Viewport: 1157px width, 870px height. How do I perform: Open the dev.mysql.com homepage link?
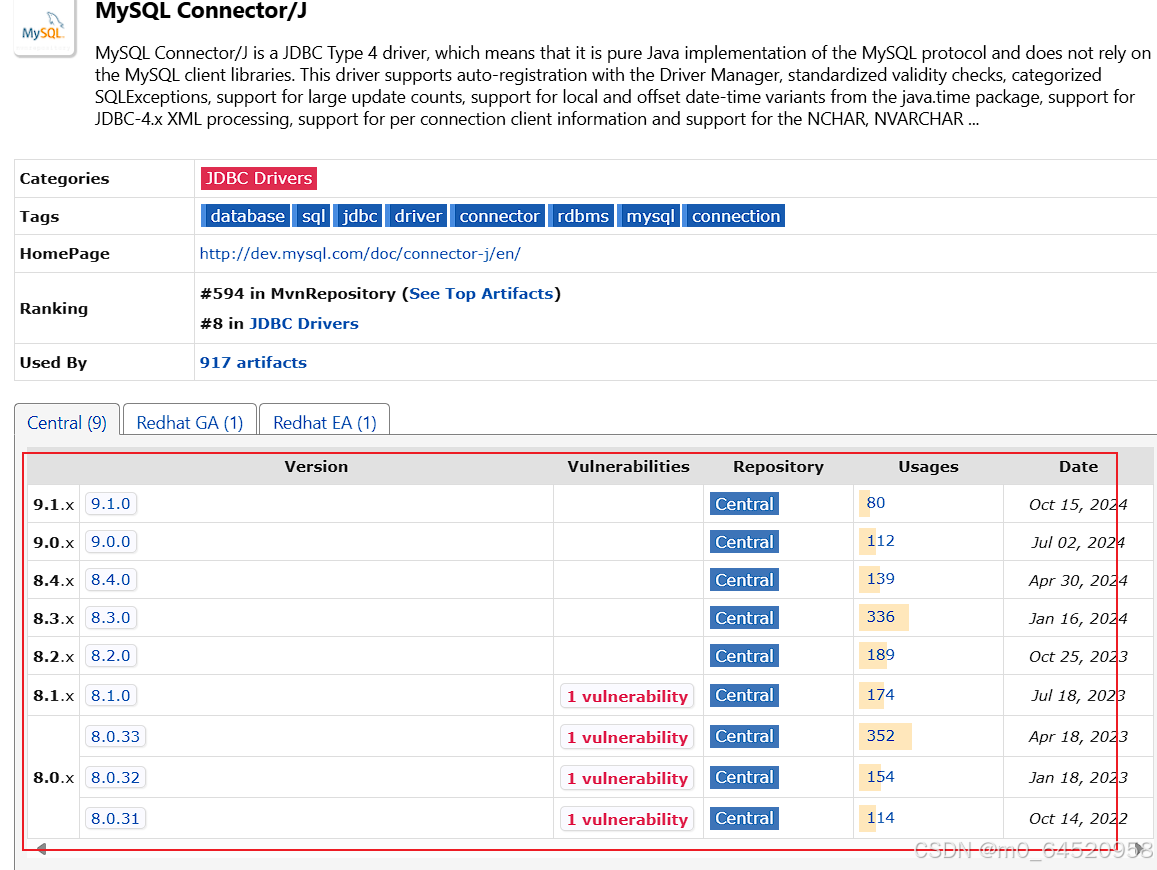coord(360,253)
